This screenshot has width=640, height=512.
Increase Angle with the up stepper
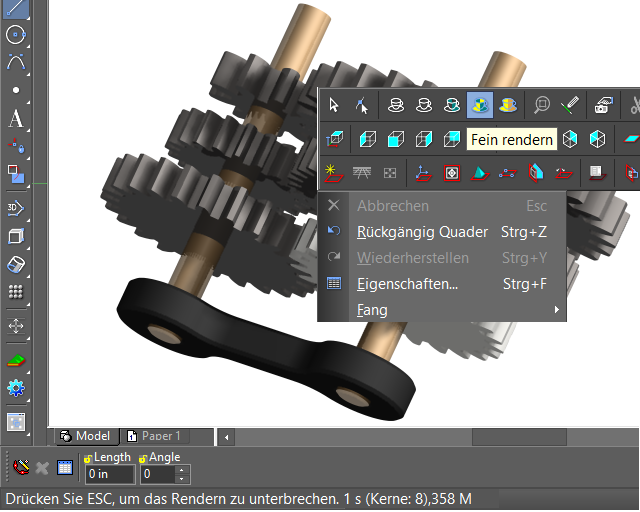click(182, 470)
